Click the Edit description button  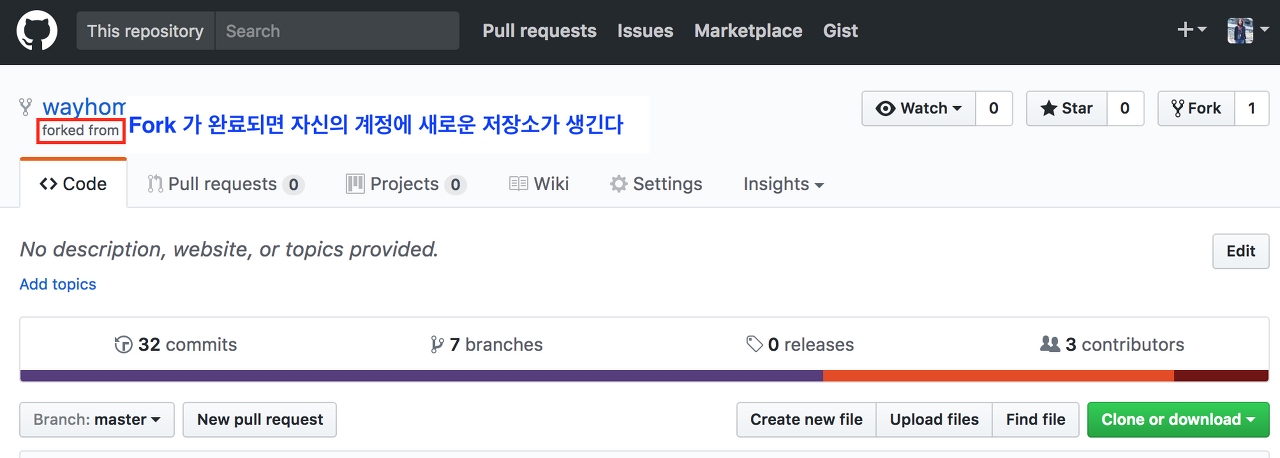point(1241,251)
